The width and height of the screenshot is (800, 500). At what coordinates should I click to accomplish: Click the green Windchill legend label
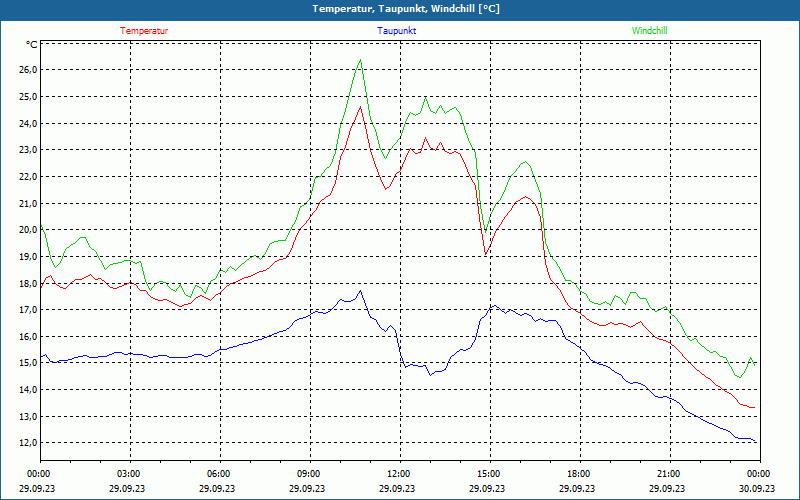pos(649,31)
